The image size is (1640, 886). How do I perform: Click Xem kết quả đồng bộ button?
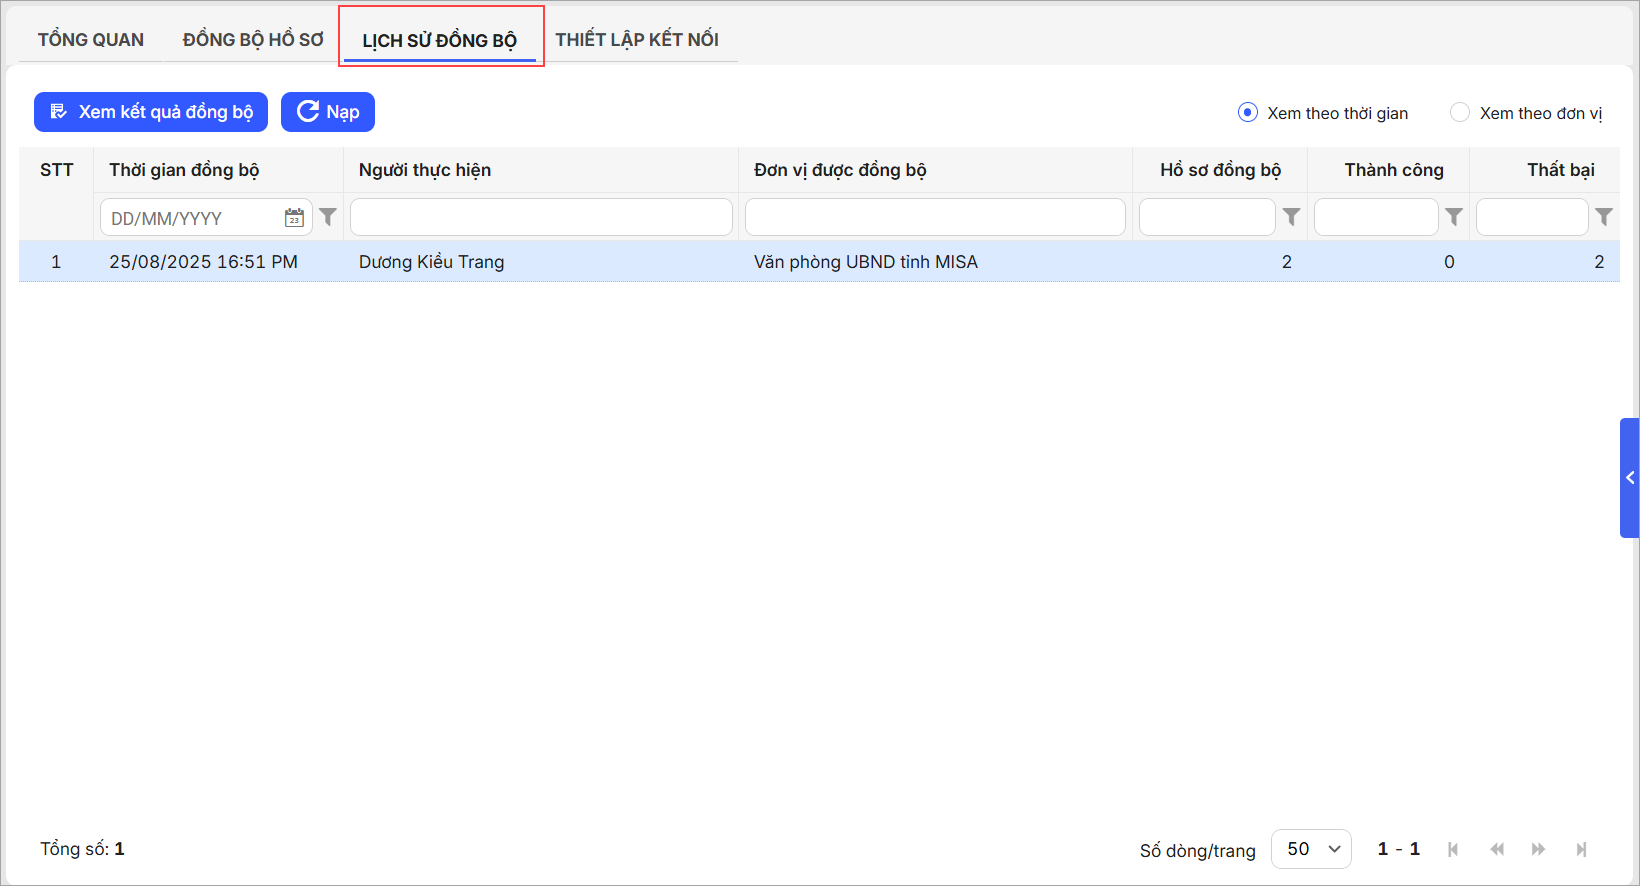click(151, 112)
